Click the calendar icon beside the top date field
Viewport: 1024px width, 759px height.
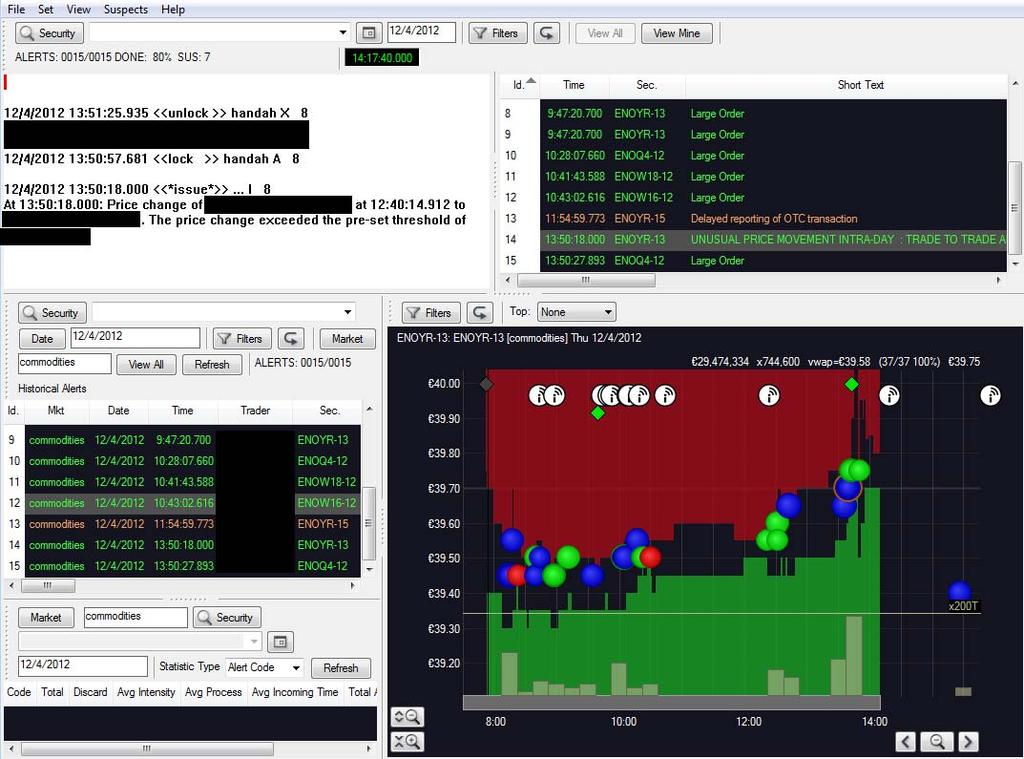click(x=368, y=33)
